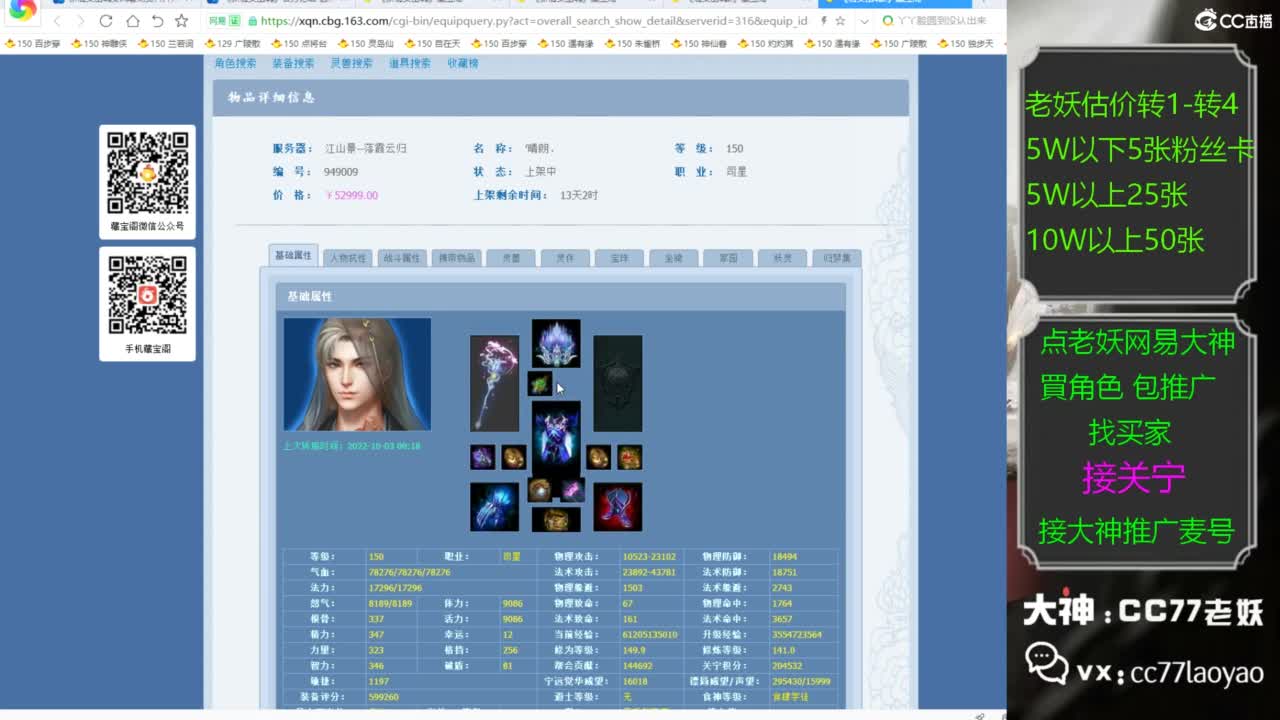The image size is (1280, 720).
Task: Open 装备搜索 navigation link
Action: [x=293, y=63]
